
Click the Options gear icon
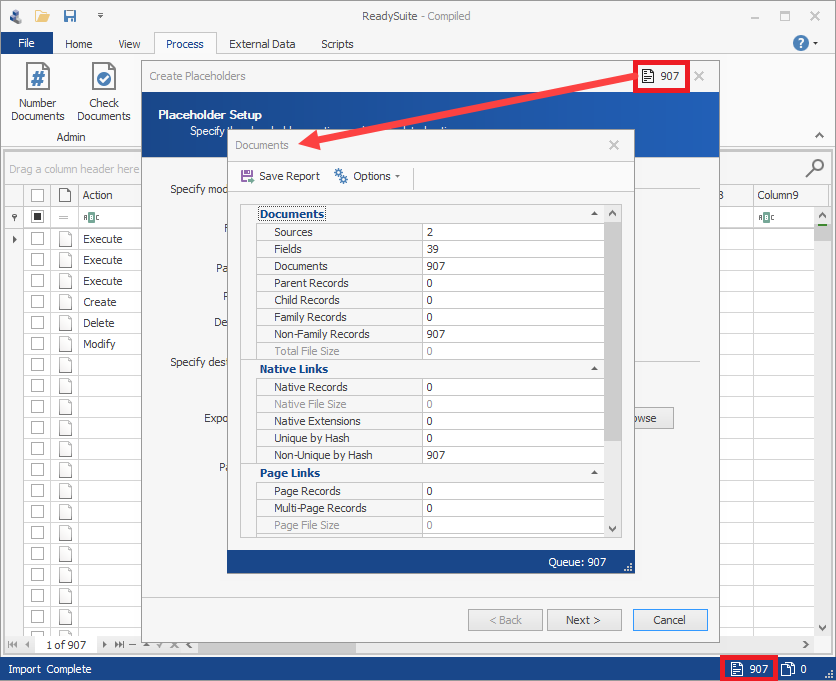point(339,175)
